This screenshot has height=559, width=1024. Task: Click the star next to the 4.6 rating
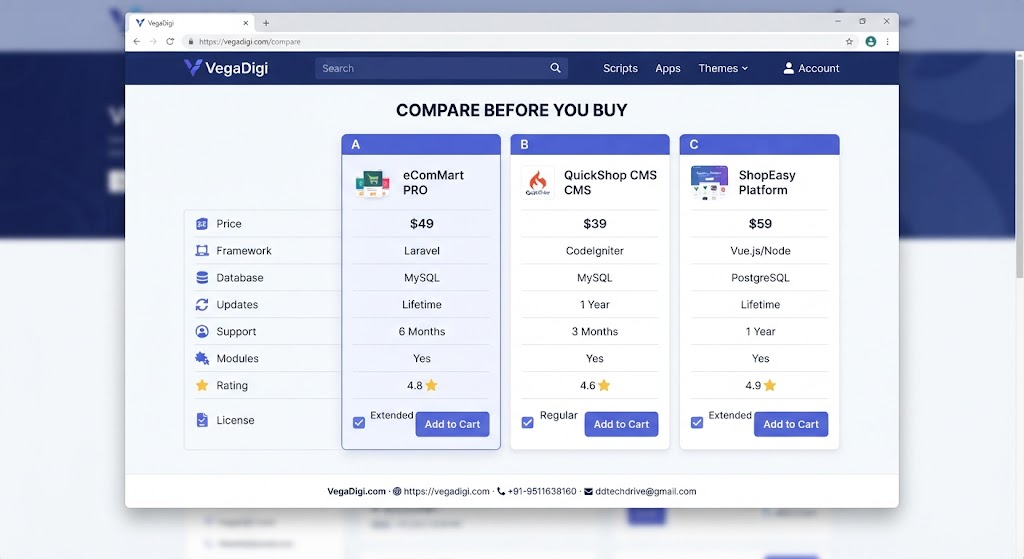pyautogui.click(x=604, y=385)
